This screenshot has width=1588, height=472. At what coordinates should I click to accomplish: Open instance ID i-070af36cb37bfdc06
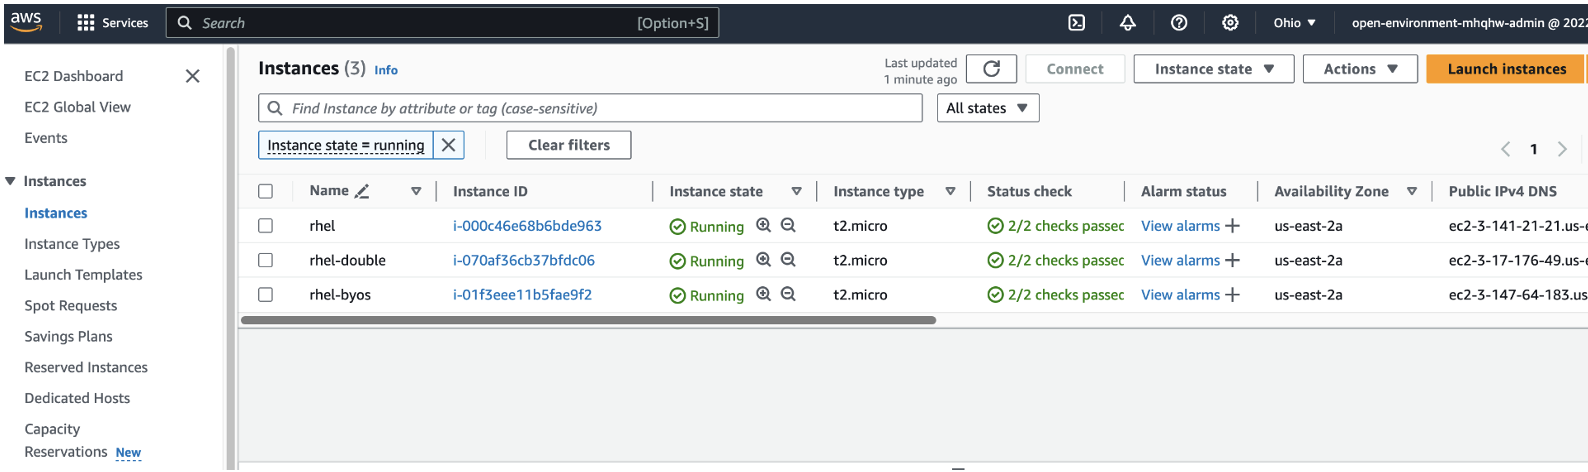point(524,260)
